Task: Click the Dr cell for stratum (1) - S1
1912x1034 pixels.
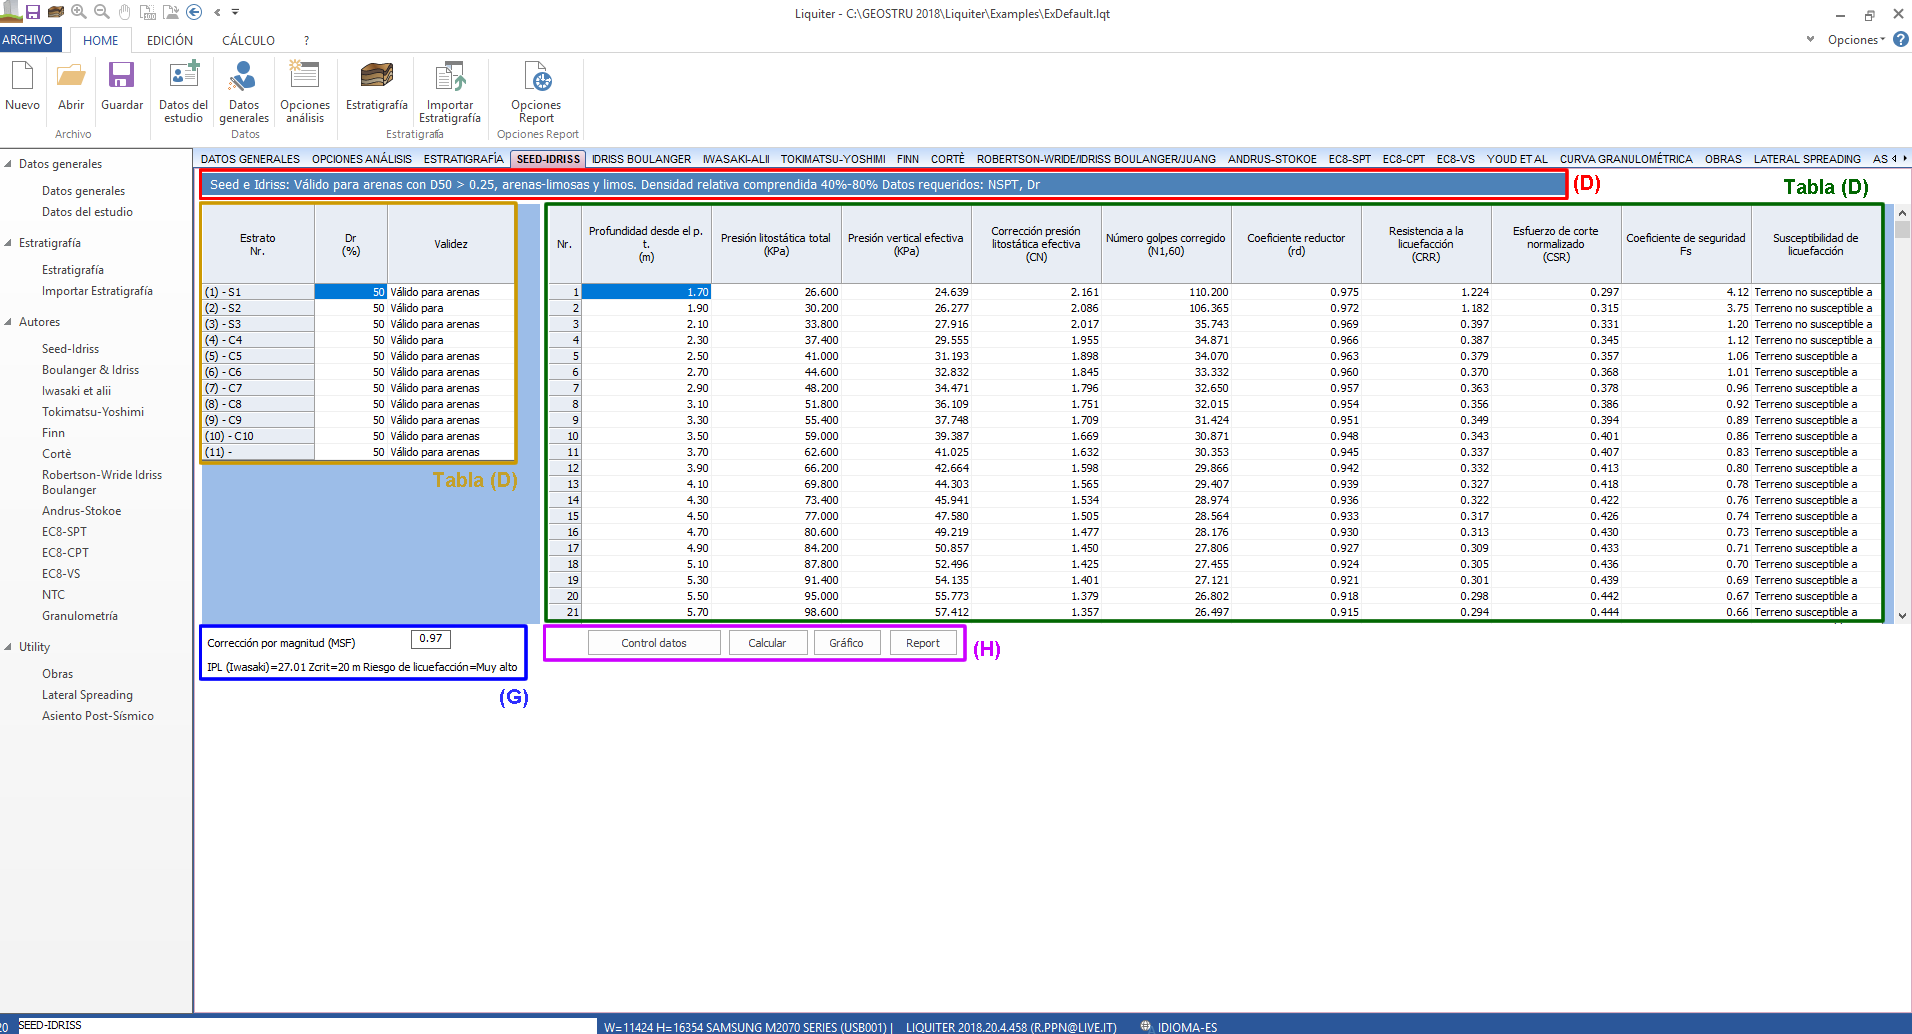Action: coord(351,292)
